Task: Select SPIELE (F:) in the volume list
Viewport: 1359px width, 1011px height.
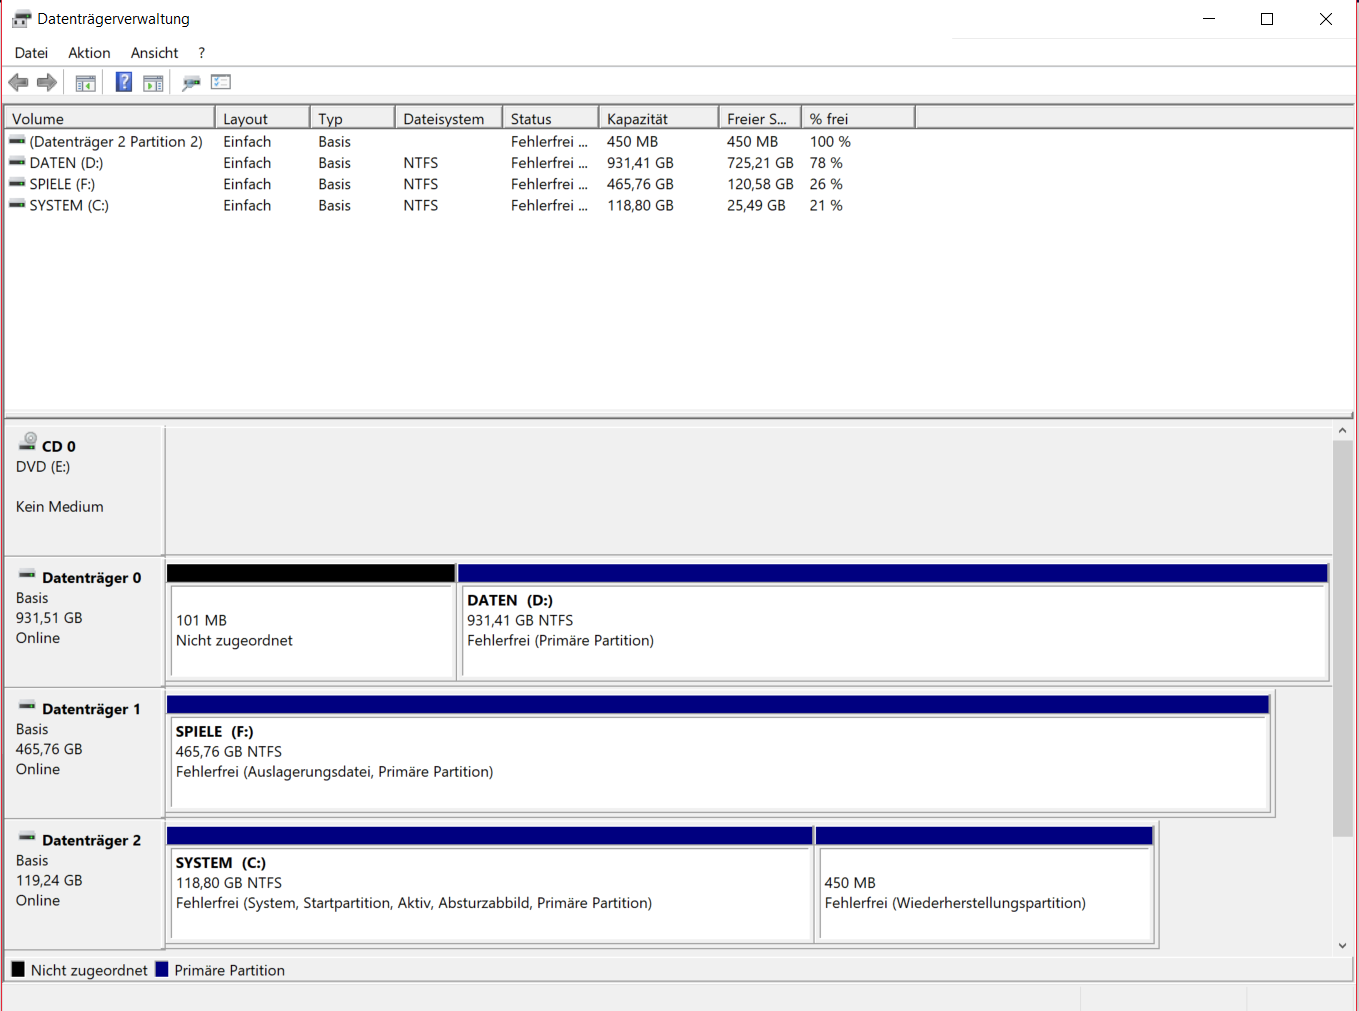Action: (x=62, y=184)
